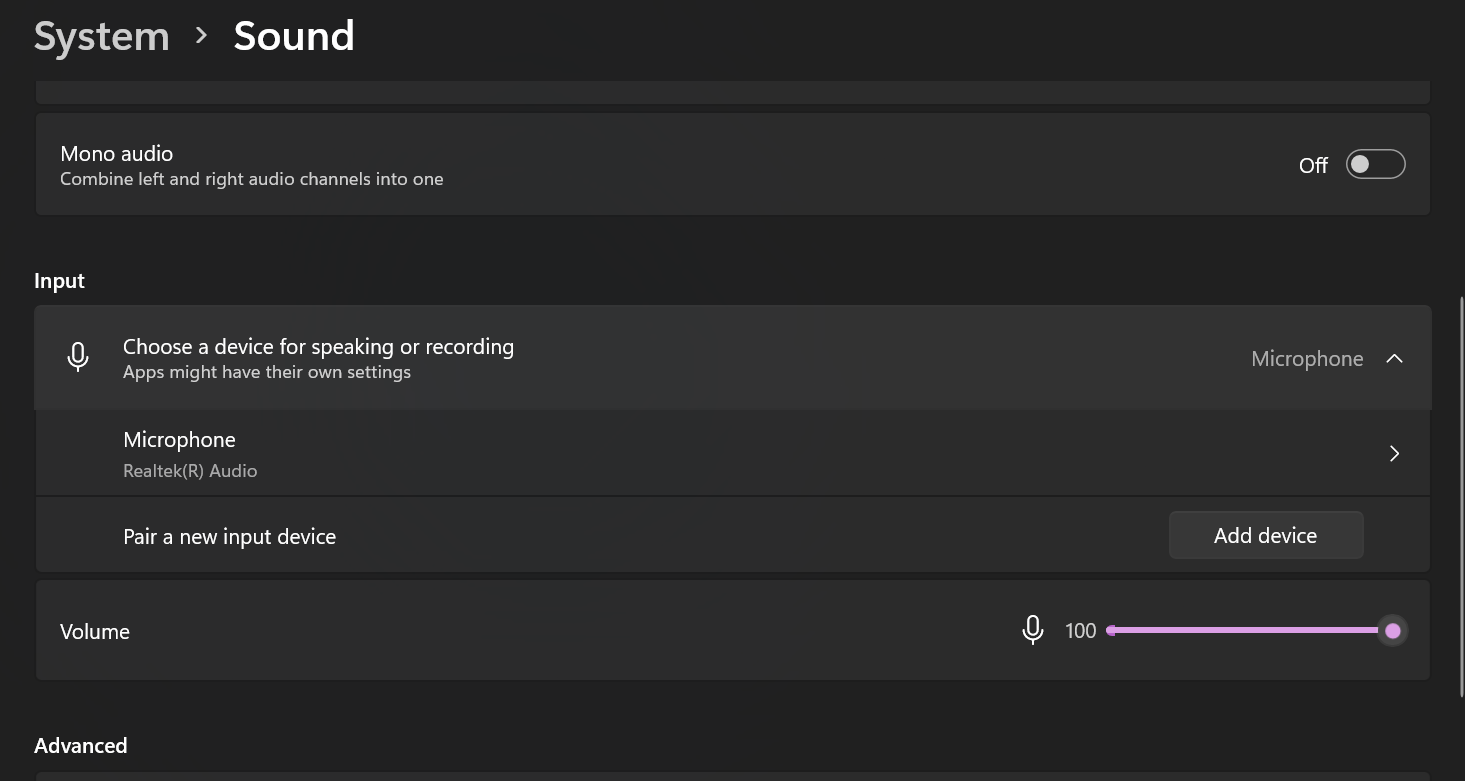Image resolution: width=1465 pixels, height=781 pixels.
Task: Click the Mono audio label text
Action: (x=116, y=154)
